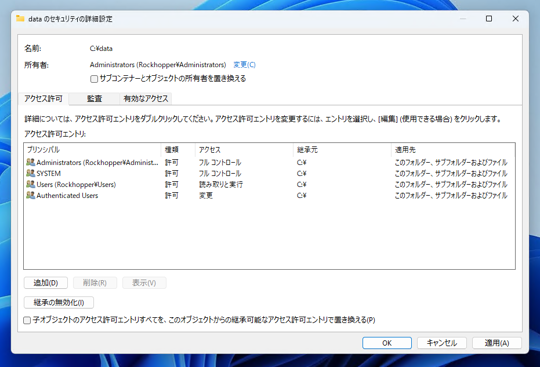Switch to the アクセス許可 tab
Screen dimensions: 540x367
[43, 99]
